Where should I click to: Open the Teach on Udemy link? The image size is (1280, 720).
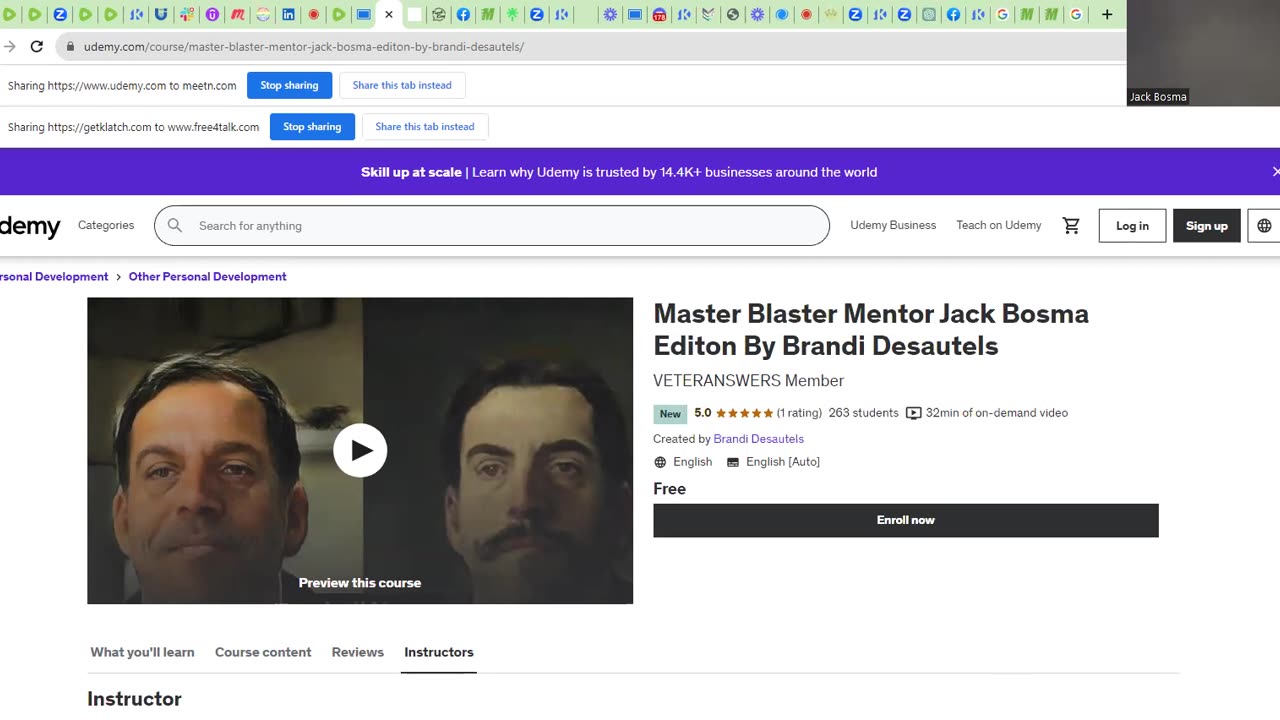[x=998, y=226]
